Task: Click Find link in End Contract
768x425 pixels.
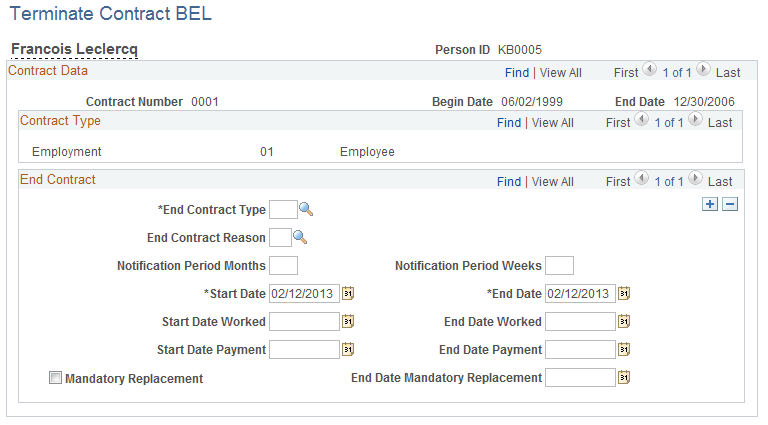Action: click(509, 182)
